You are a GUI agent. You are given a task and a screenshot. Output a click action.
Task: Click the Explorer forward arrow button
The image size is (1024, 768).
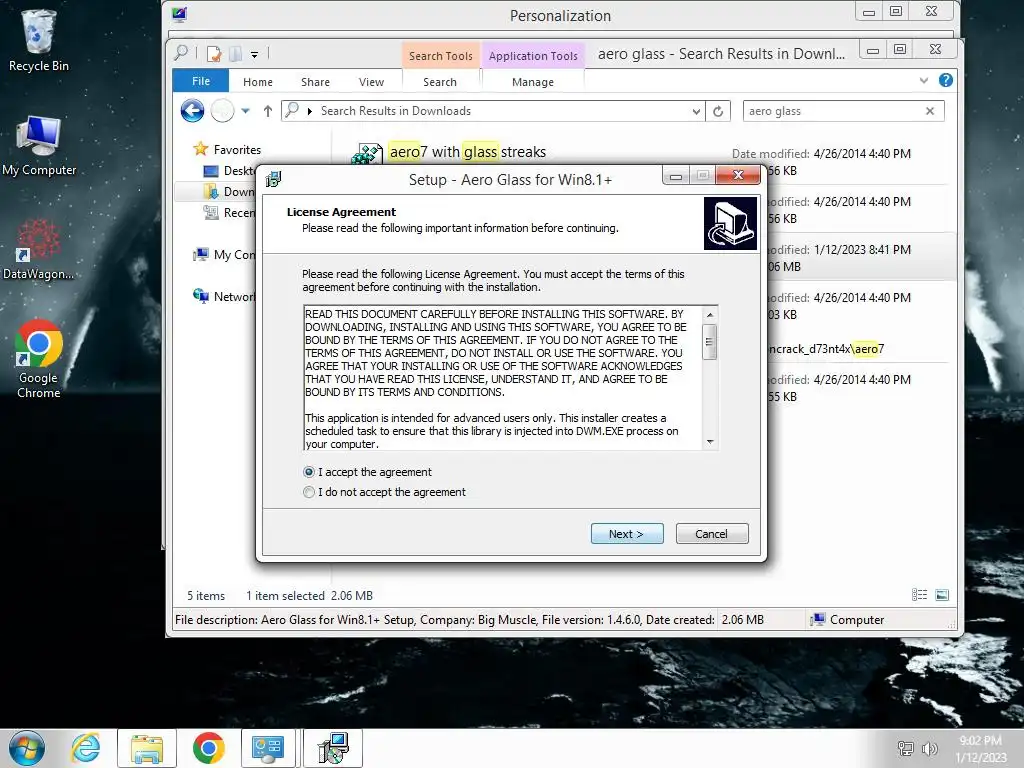point(222,111)
